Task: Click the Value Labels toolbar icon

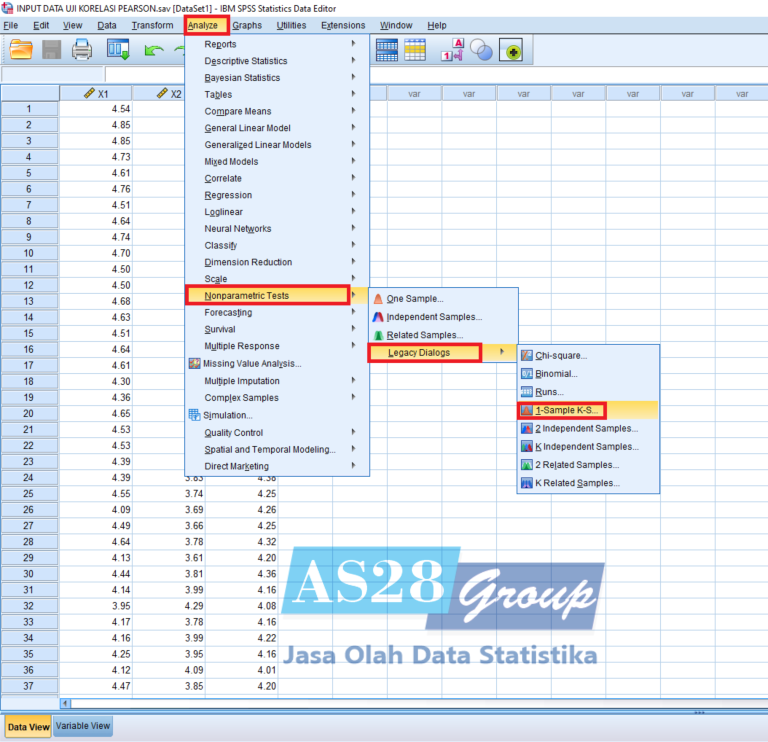Action: point(453,48)
